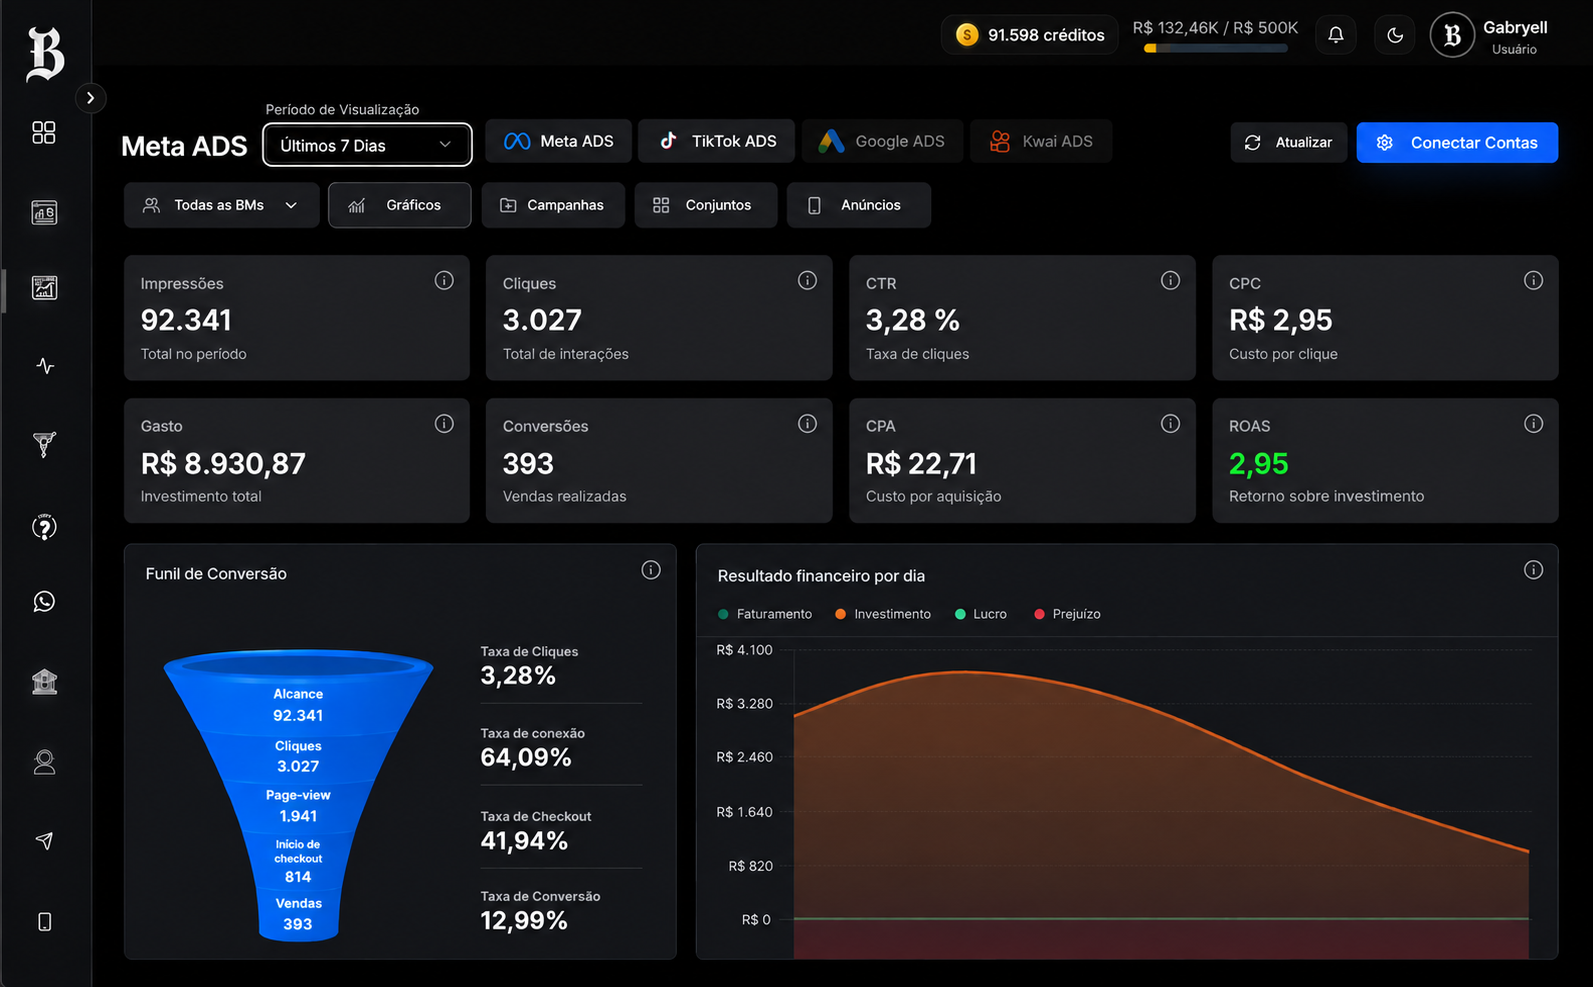1593x987 pixels.
Task: Open the notifications bell
Action: point(1336,35)
